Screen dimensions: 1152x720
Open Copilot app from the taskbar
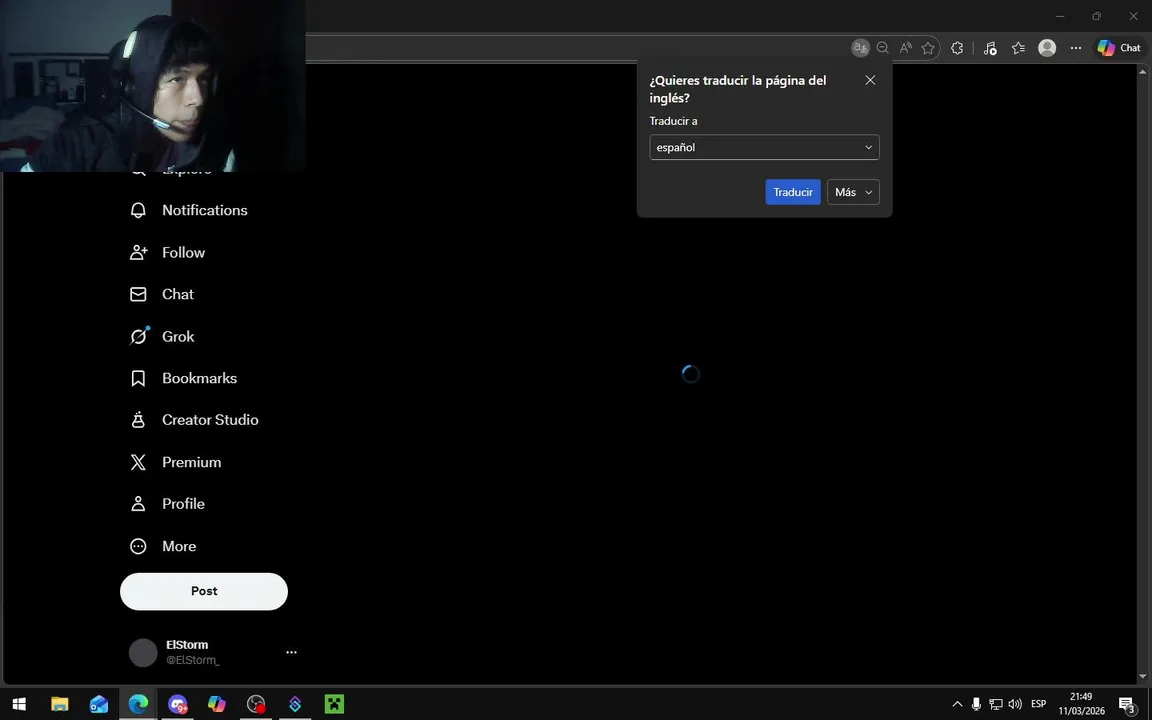[217, 704]
